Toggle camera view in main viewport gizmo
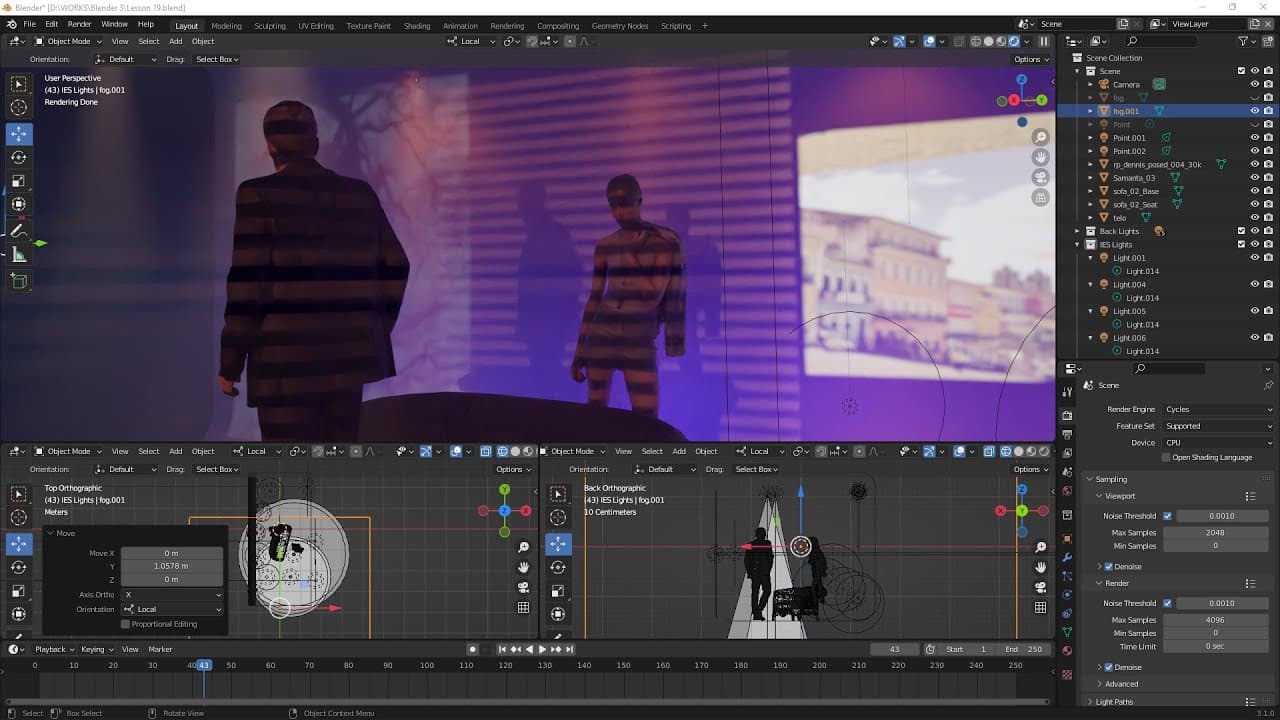 pyautogui.click(x=1041, y=178)
